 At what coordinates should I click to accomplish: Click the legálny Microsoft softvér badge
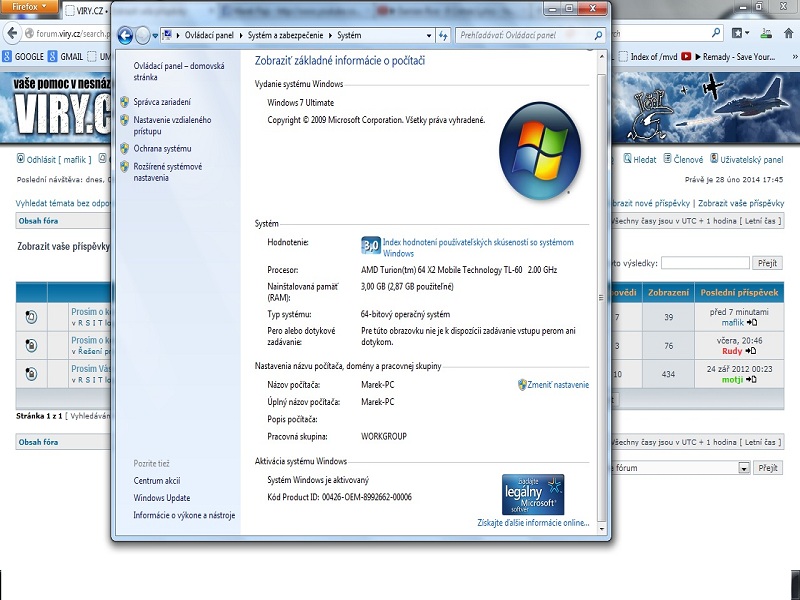(533, 494)
